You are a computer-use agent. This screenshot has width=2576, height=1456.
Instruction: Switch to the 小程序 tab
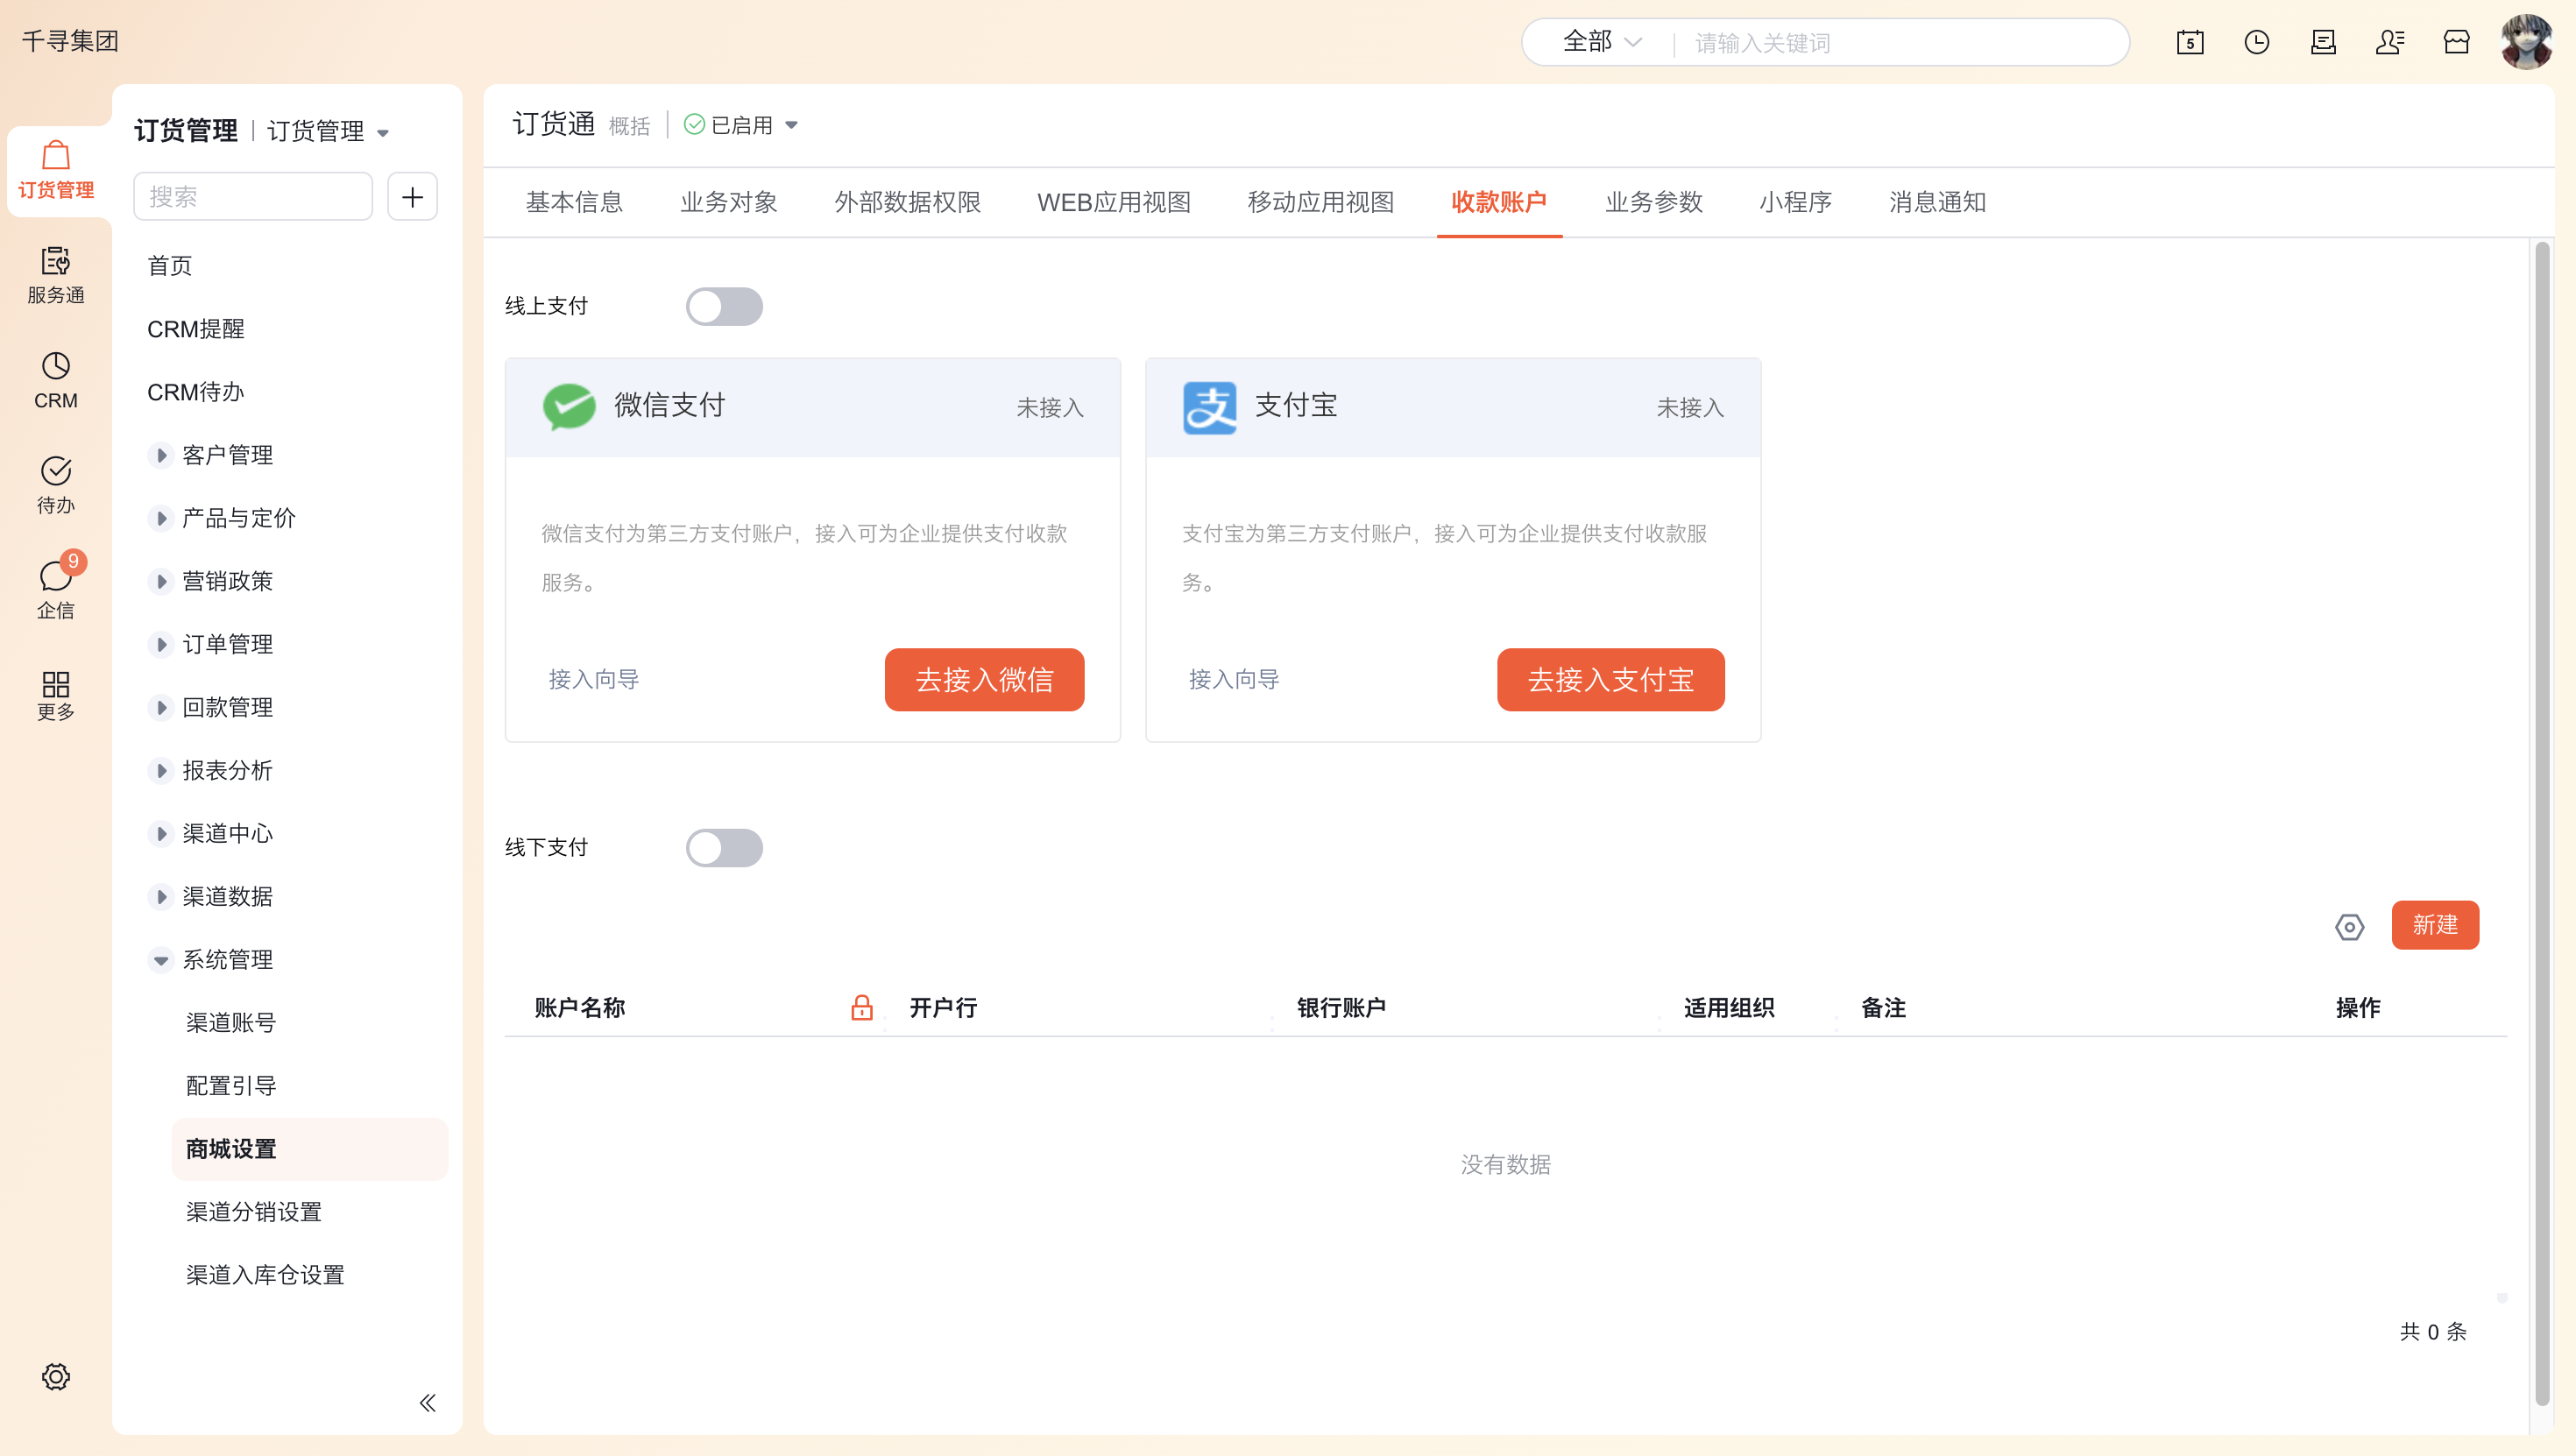1796,202
